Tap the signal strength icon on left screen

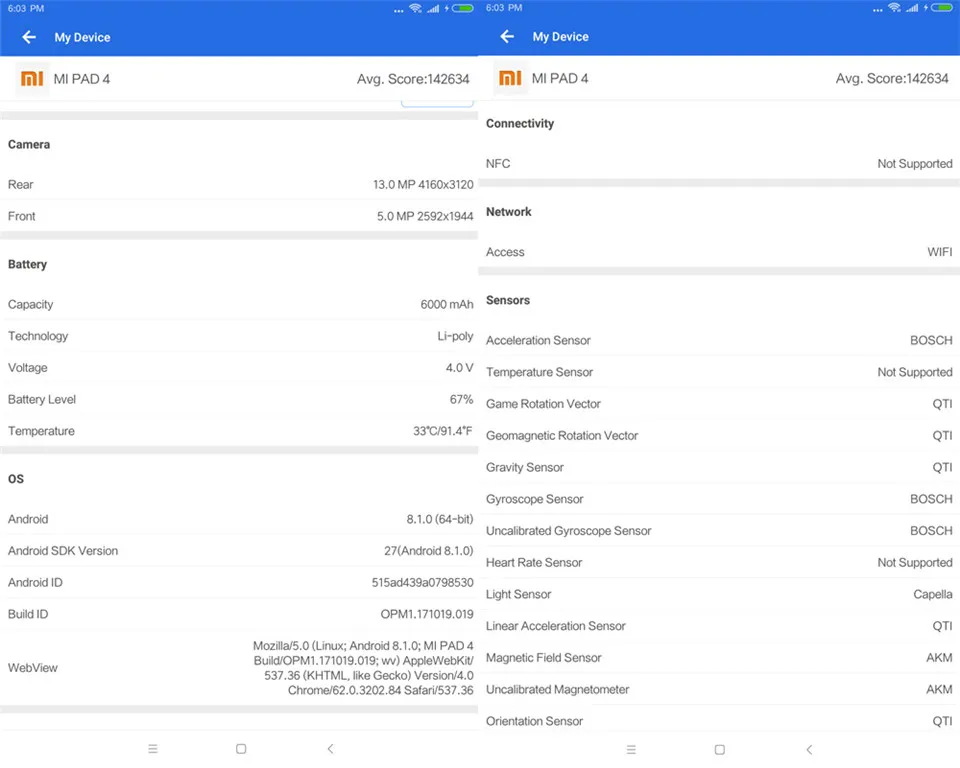click(x=433, y=8)
